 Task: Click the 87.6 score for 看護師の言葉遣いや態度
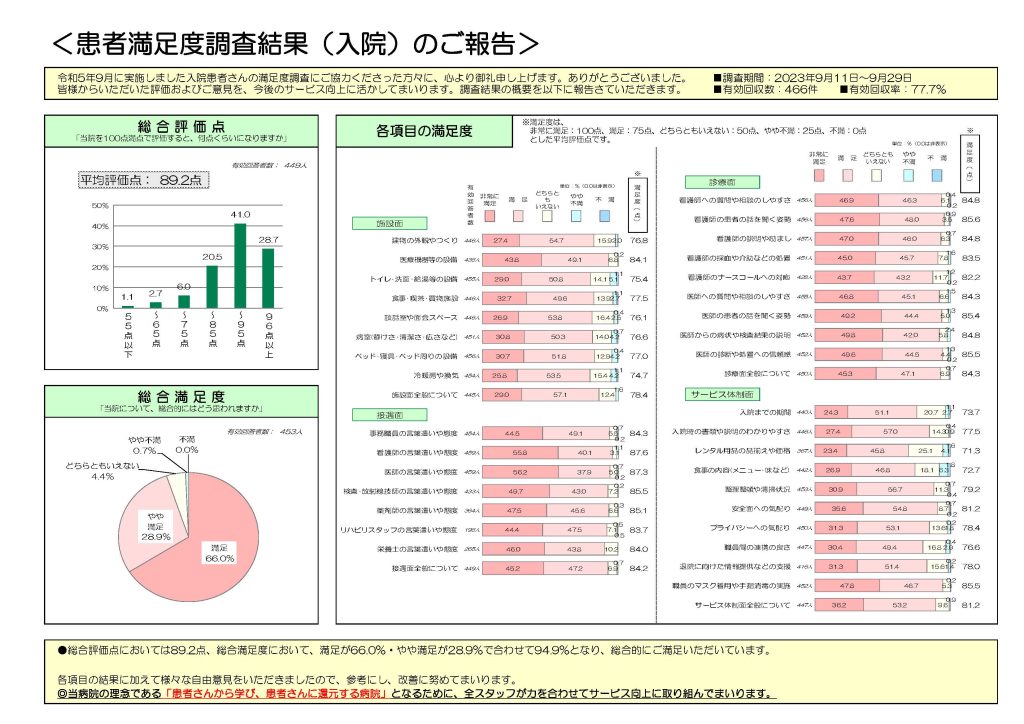point(639,452)
